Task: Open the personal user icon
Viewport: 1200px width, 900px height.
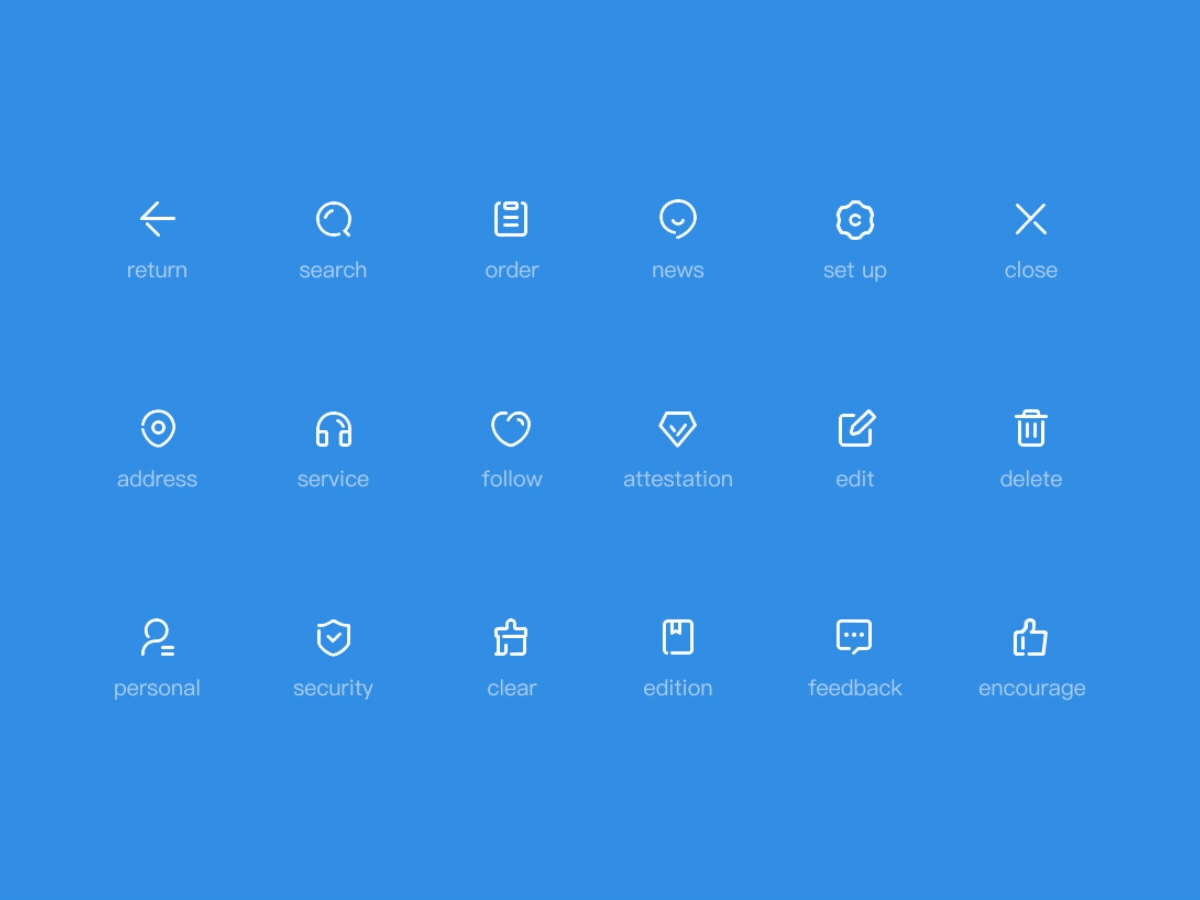Action: [x=158, y=638]
